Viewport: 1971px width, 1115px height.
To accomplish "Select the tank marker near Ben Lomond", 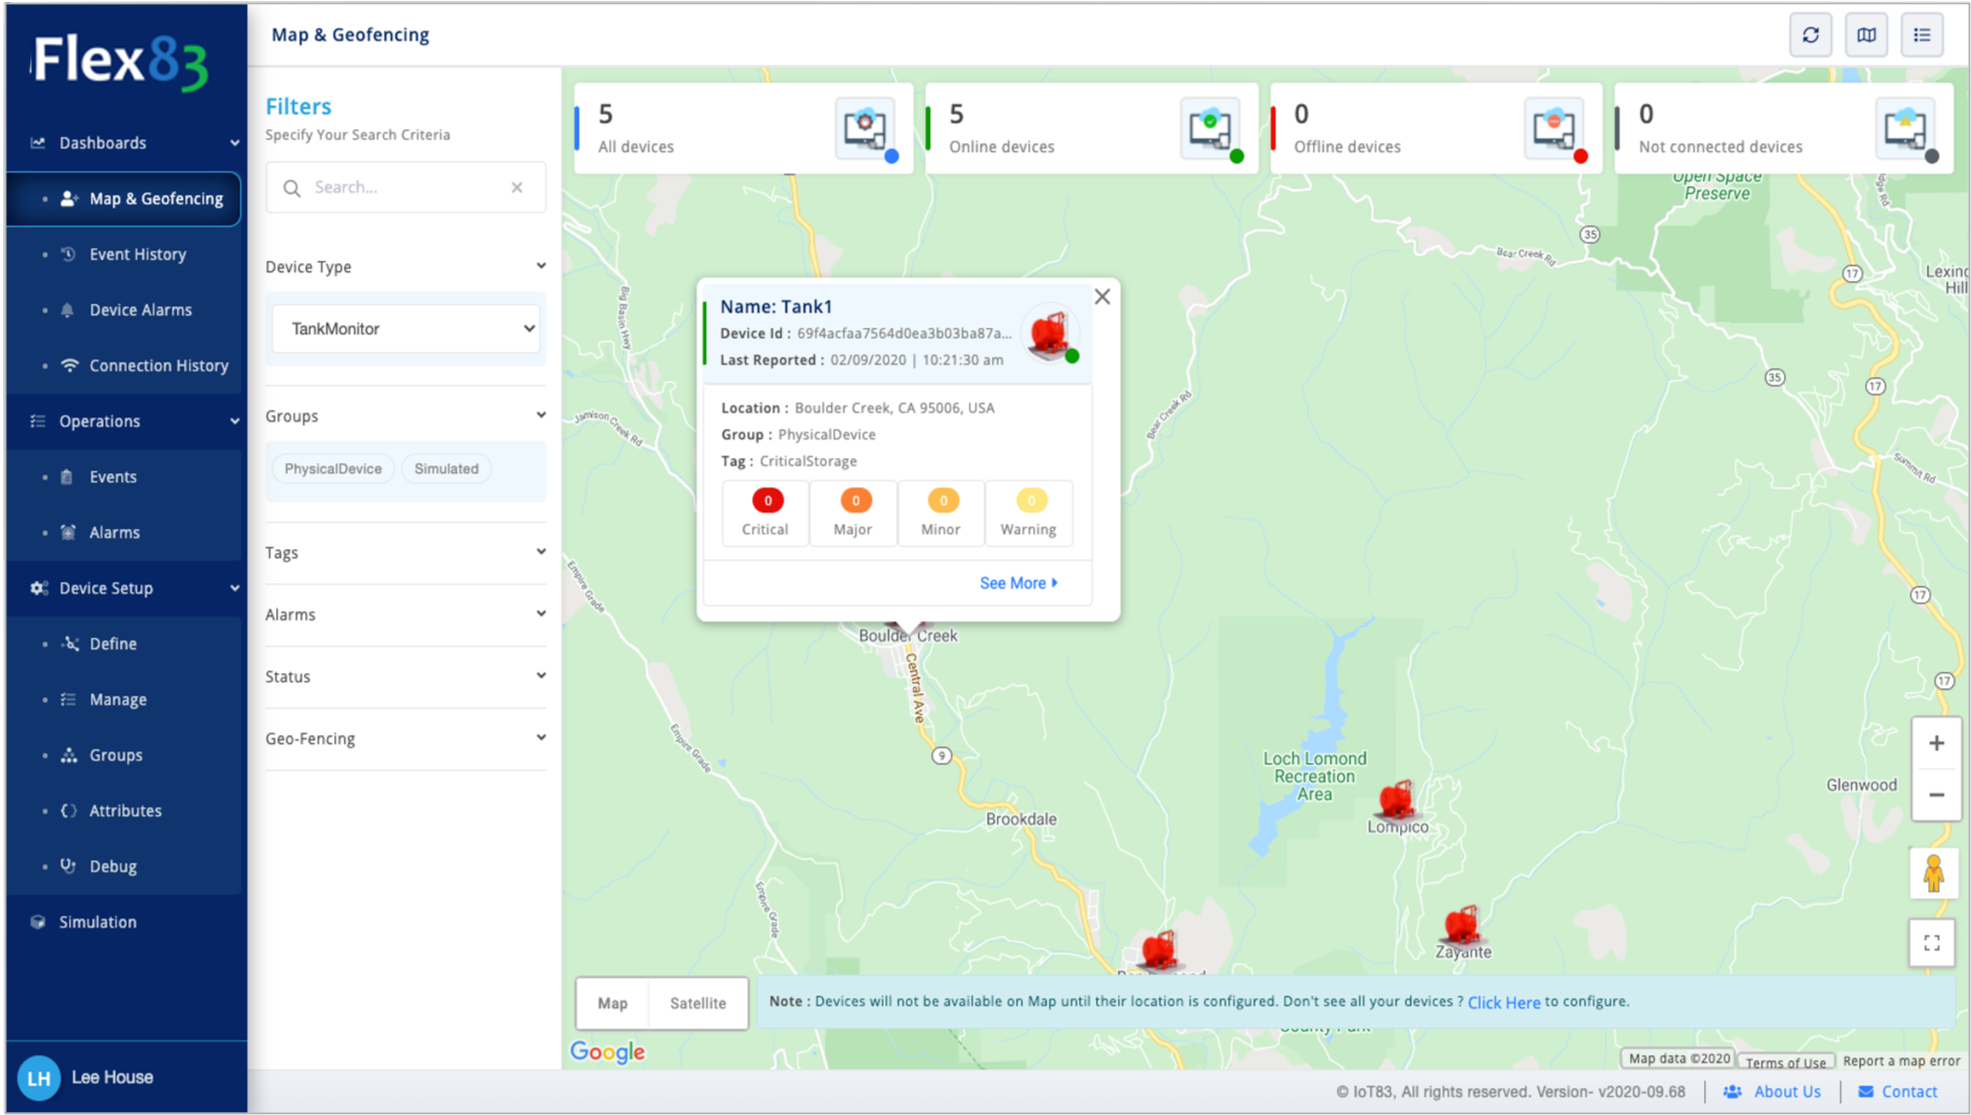I will [1159, 949].
